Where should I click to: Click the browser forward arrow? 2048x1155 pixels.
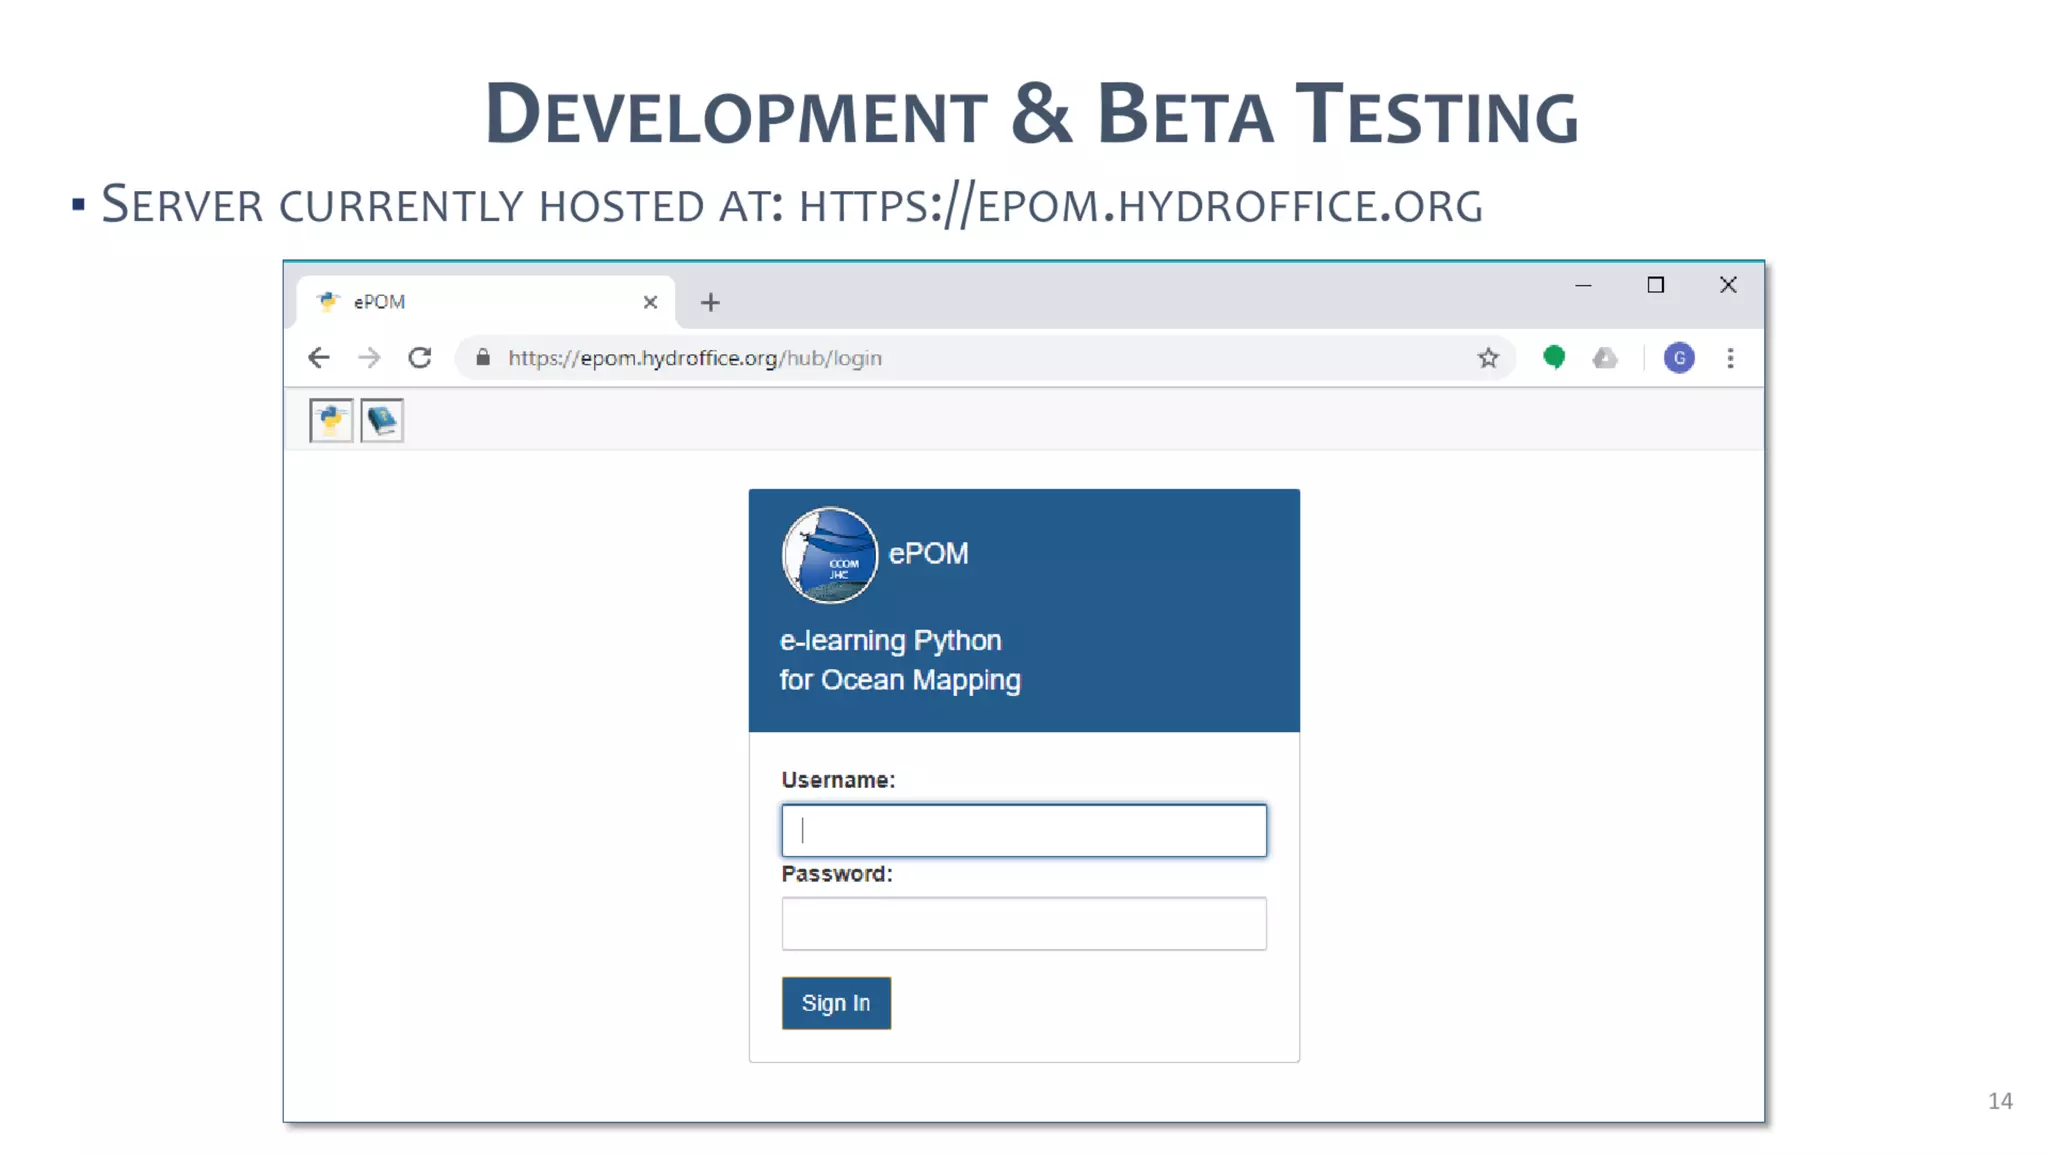(x=369, y=358)
